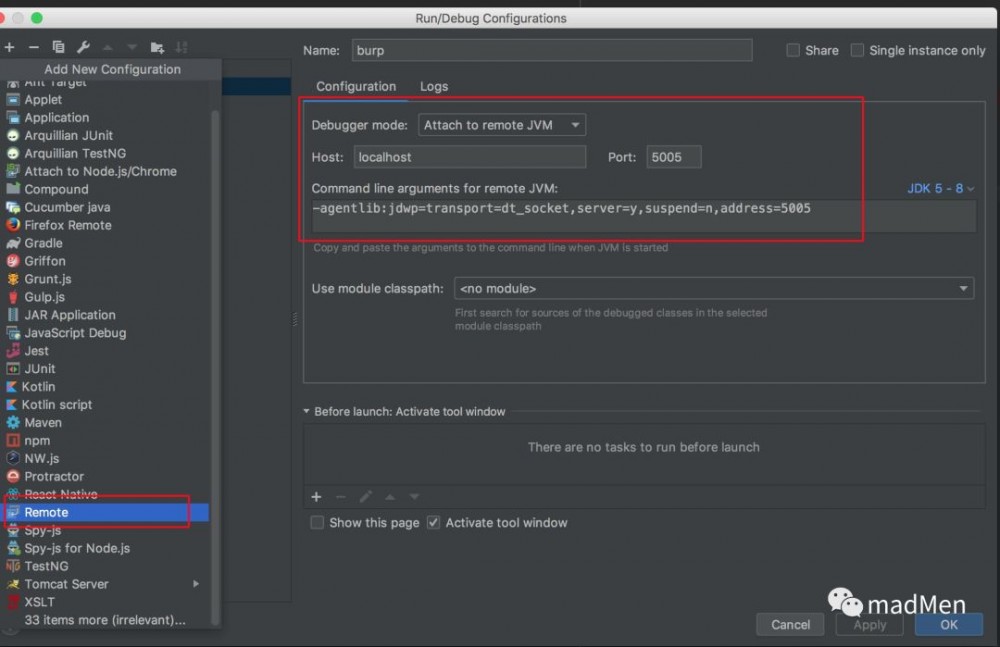Viewport: 1000px width, 647px height.
Task: Click the configuration type list scrollbar
Action: (x=216, y=367)
